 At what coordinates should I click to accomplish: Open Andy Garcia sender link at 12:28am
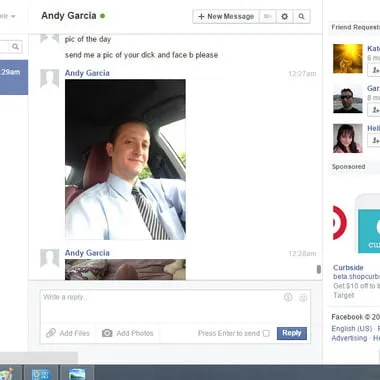tap(87, 253)
